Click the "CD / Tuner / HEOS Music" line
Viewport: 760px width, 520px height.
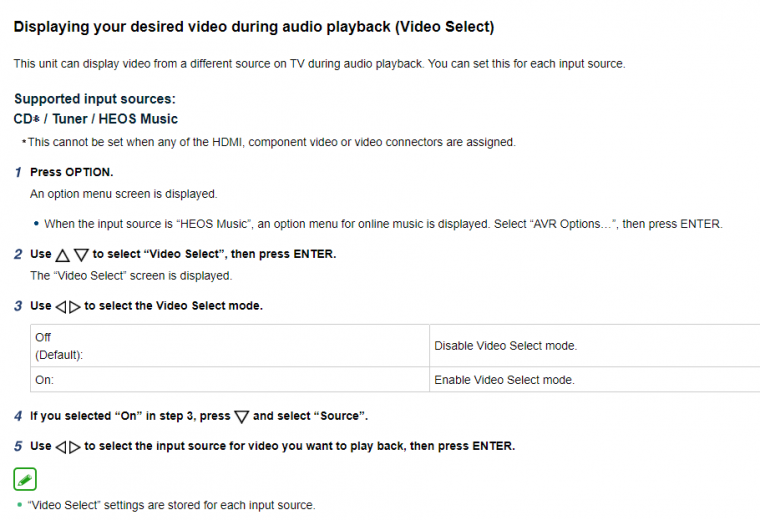click(96, 119)
